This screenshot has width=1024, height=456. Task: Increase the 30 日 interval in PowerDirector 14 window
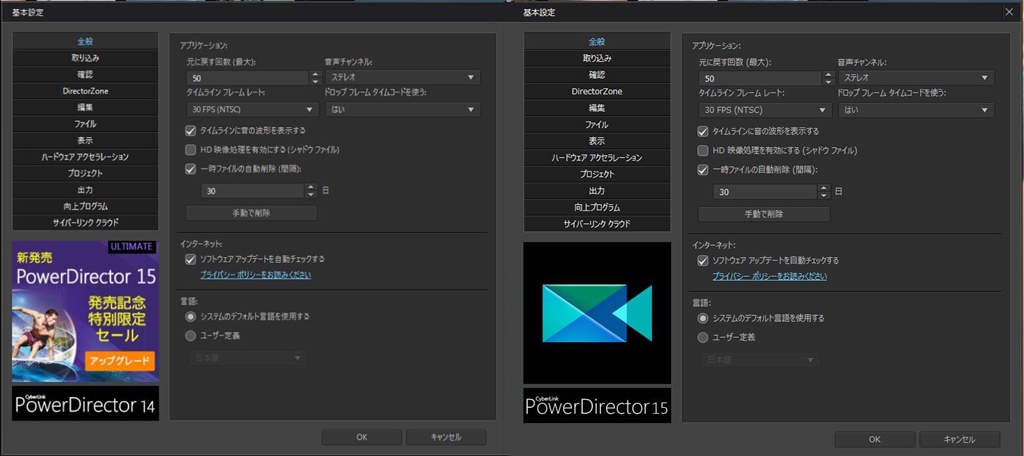[311, 187]
